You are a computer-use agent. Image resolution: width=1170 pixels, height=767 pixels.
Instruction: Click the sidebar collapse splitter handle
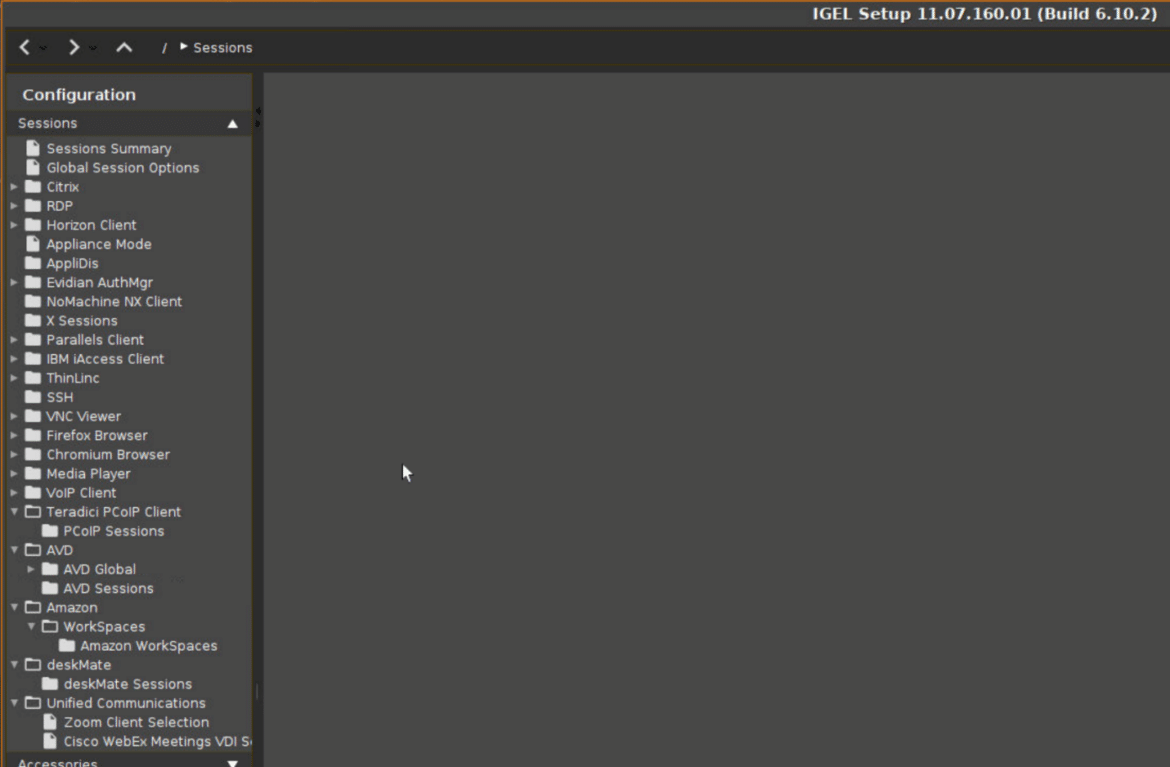point(257,117)
